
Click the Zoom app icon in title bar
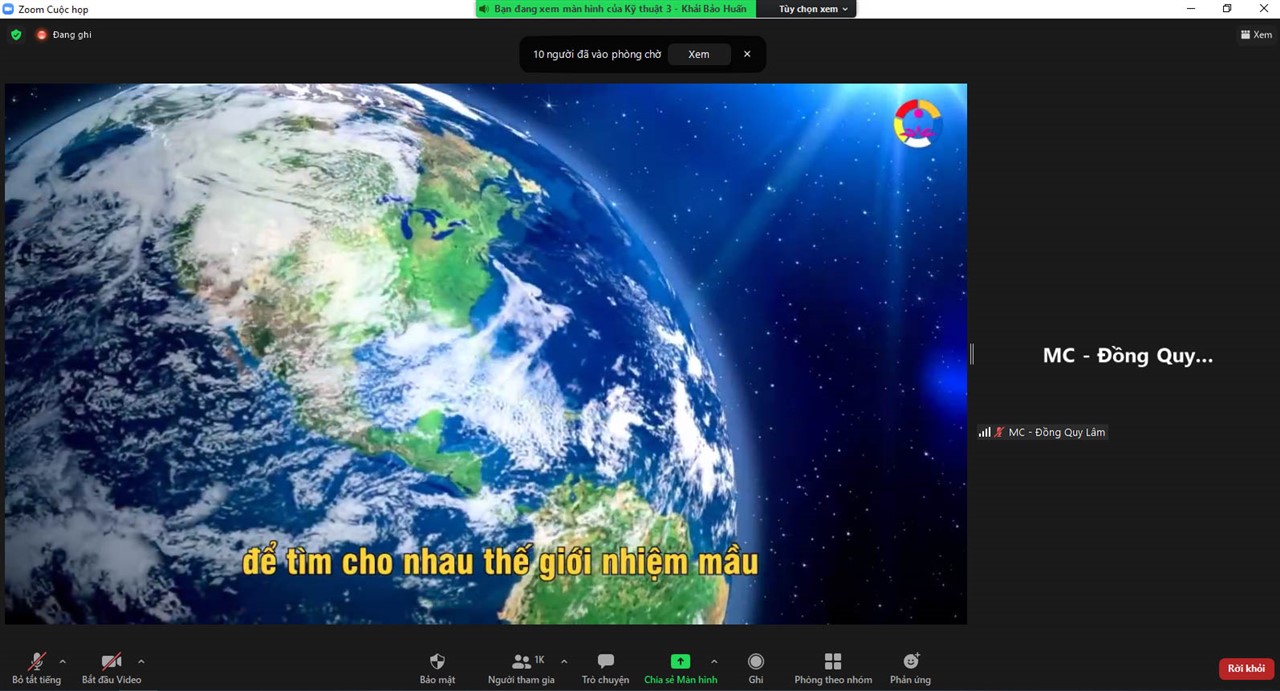(x=8, y=9)
